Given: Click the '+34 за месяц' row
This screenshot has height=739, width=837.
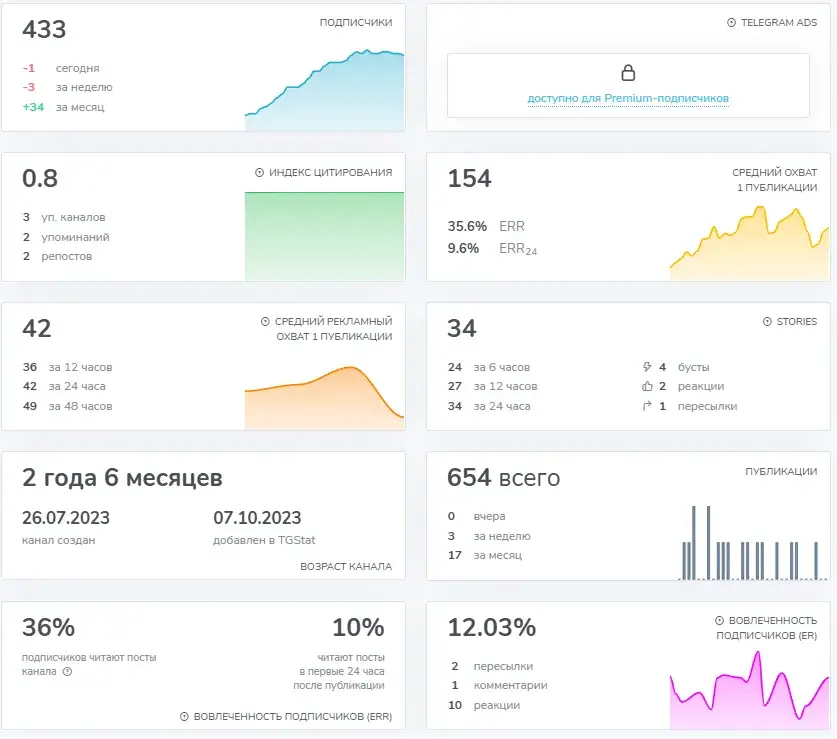Looking at the screenshot, I should [63, 107].
